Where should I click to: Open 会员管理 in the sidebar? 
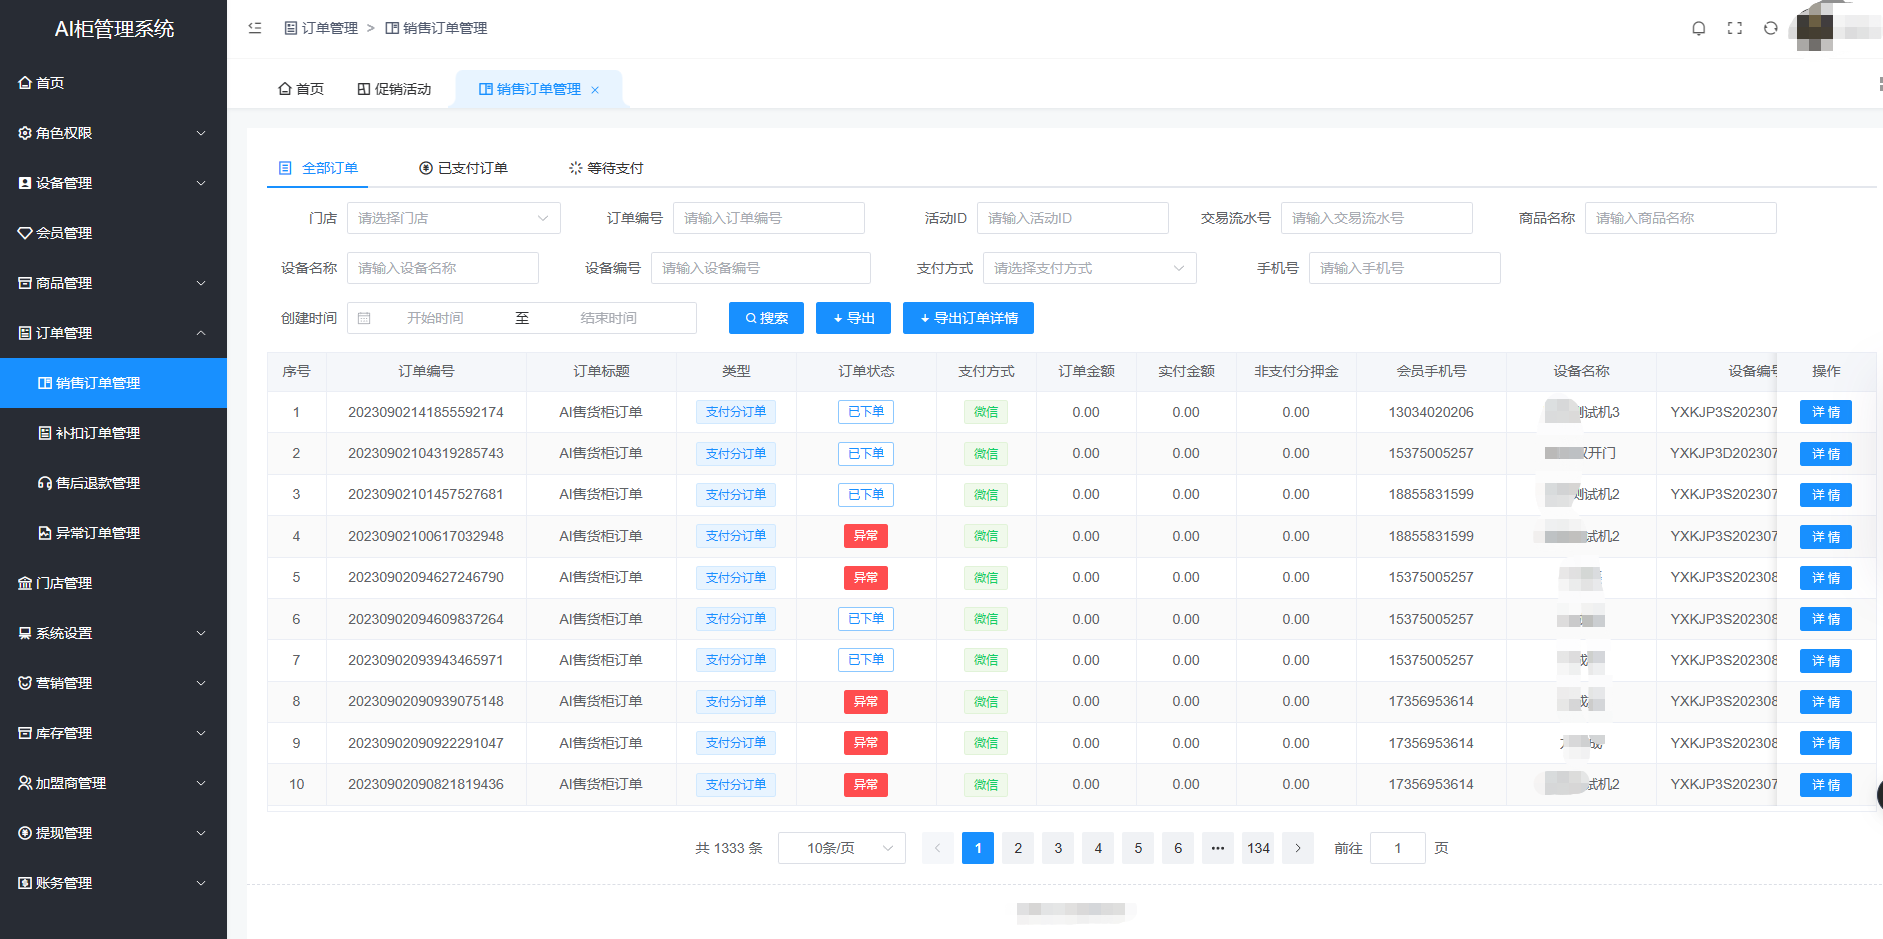point(113,233)
